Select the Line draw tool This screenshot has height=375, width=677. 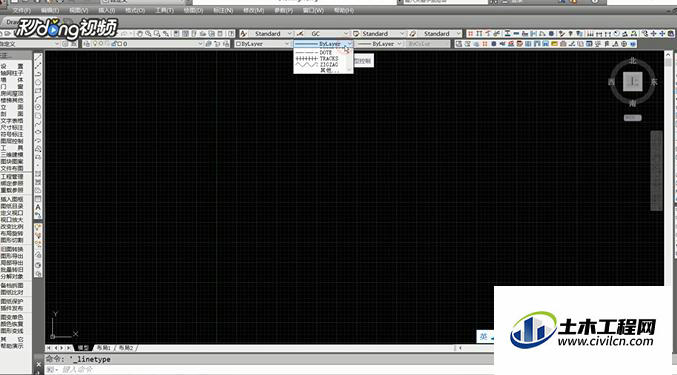click(38, 57)
